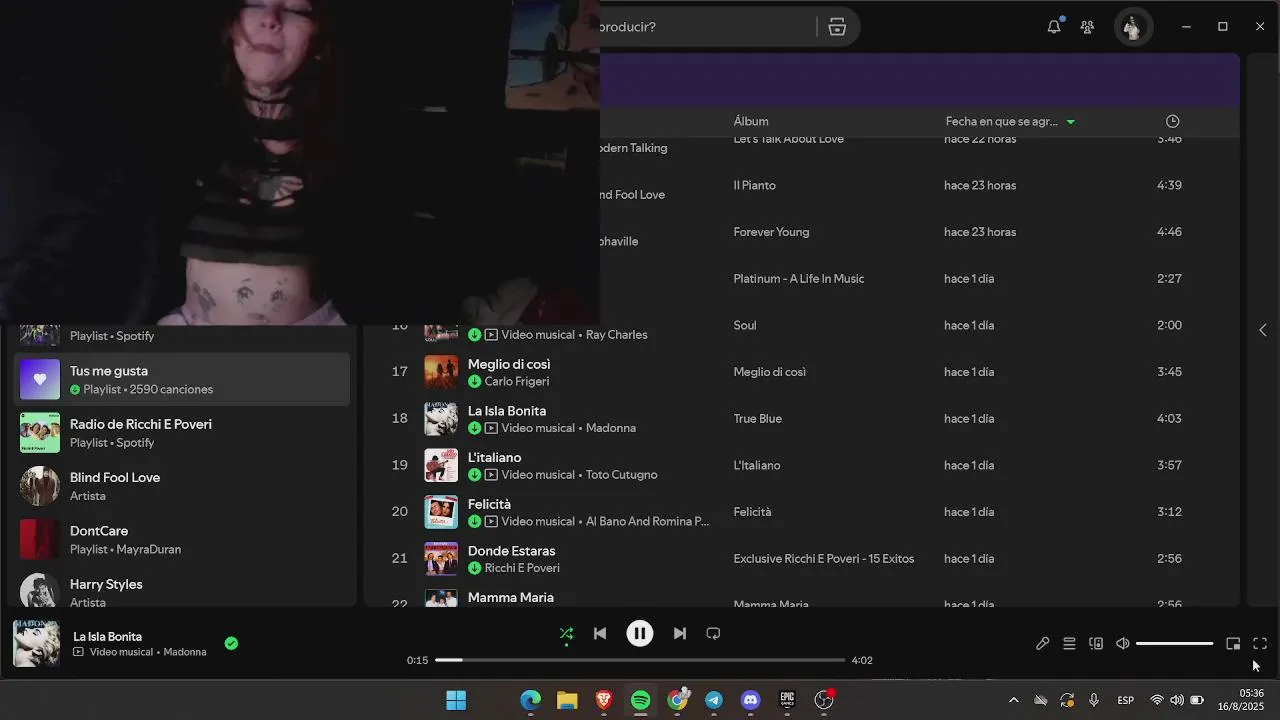Play L'italiano track

[803, 465]
